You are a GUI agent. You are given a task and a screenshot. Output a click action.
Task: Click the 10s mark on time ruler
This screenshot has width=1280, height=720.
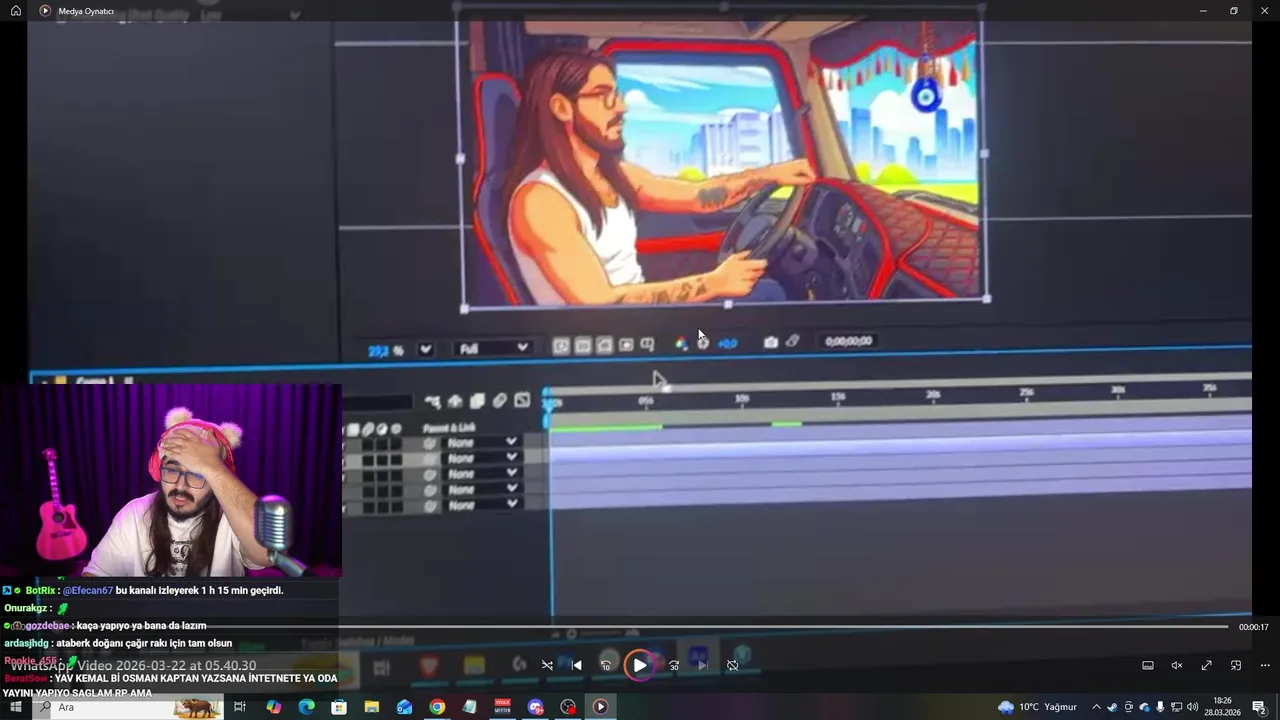[x=742, y=398]
